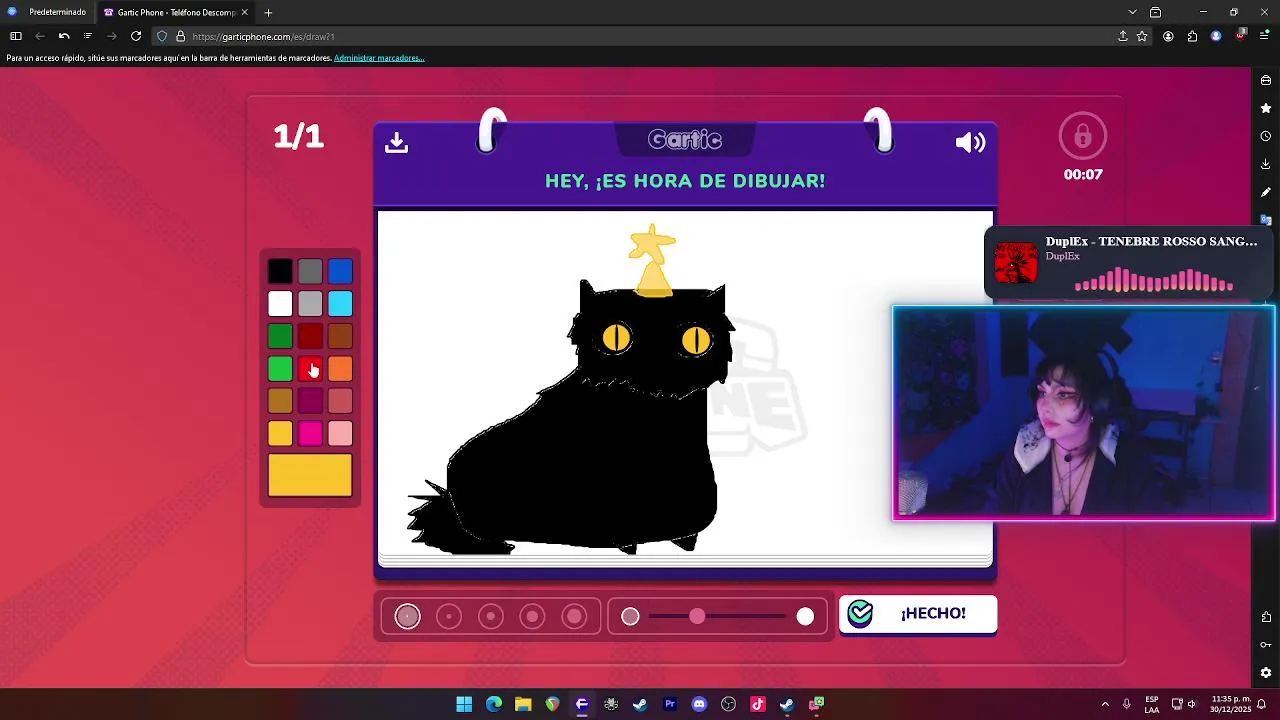The height and width of the screenshot is (720, 1280).
Task: Click the padlock icon above the timer
Action: 1083,136
